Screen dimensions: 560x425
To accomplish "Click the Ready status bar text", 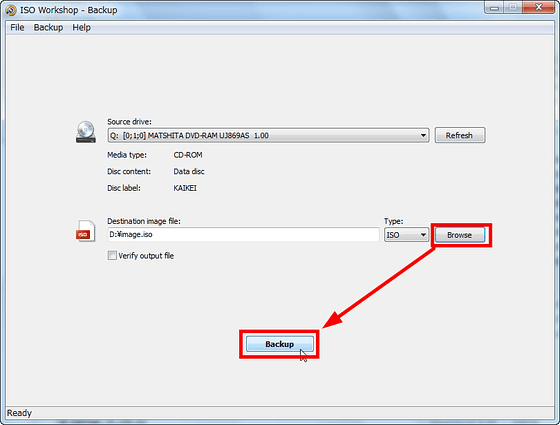I will click(x=19, y=413).
